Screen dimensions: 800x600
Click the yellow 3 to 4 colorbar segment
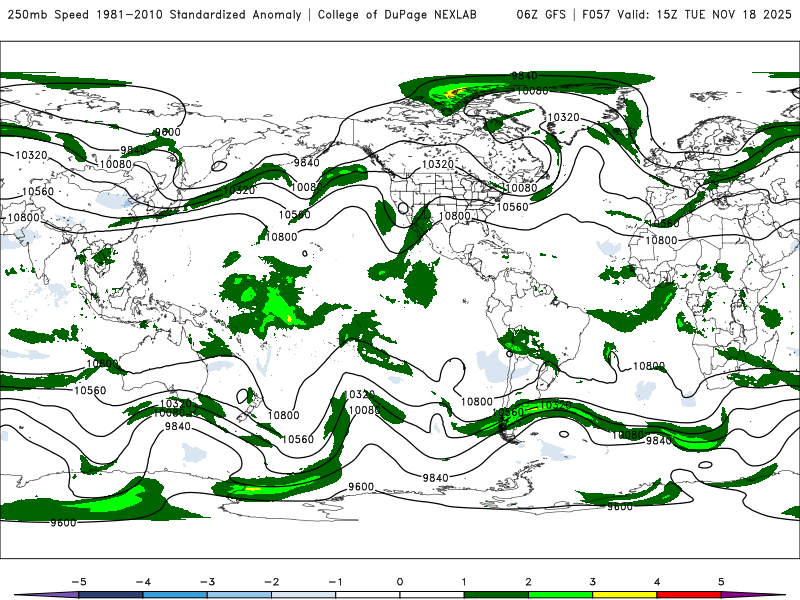pyautogui.click(x=625, y=595)
